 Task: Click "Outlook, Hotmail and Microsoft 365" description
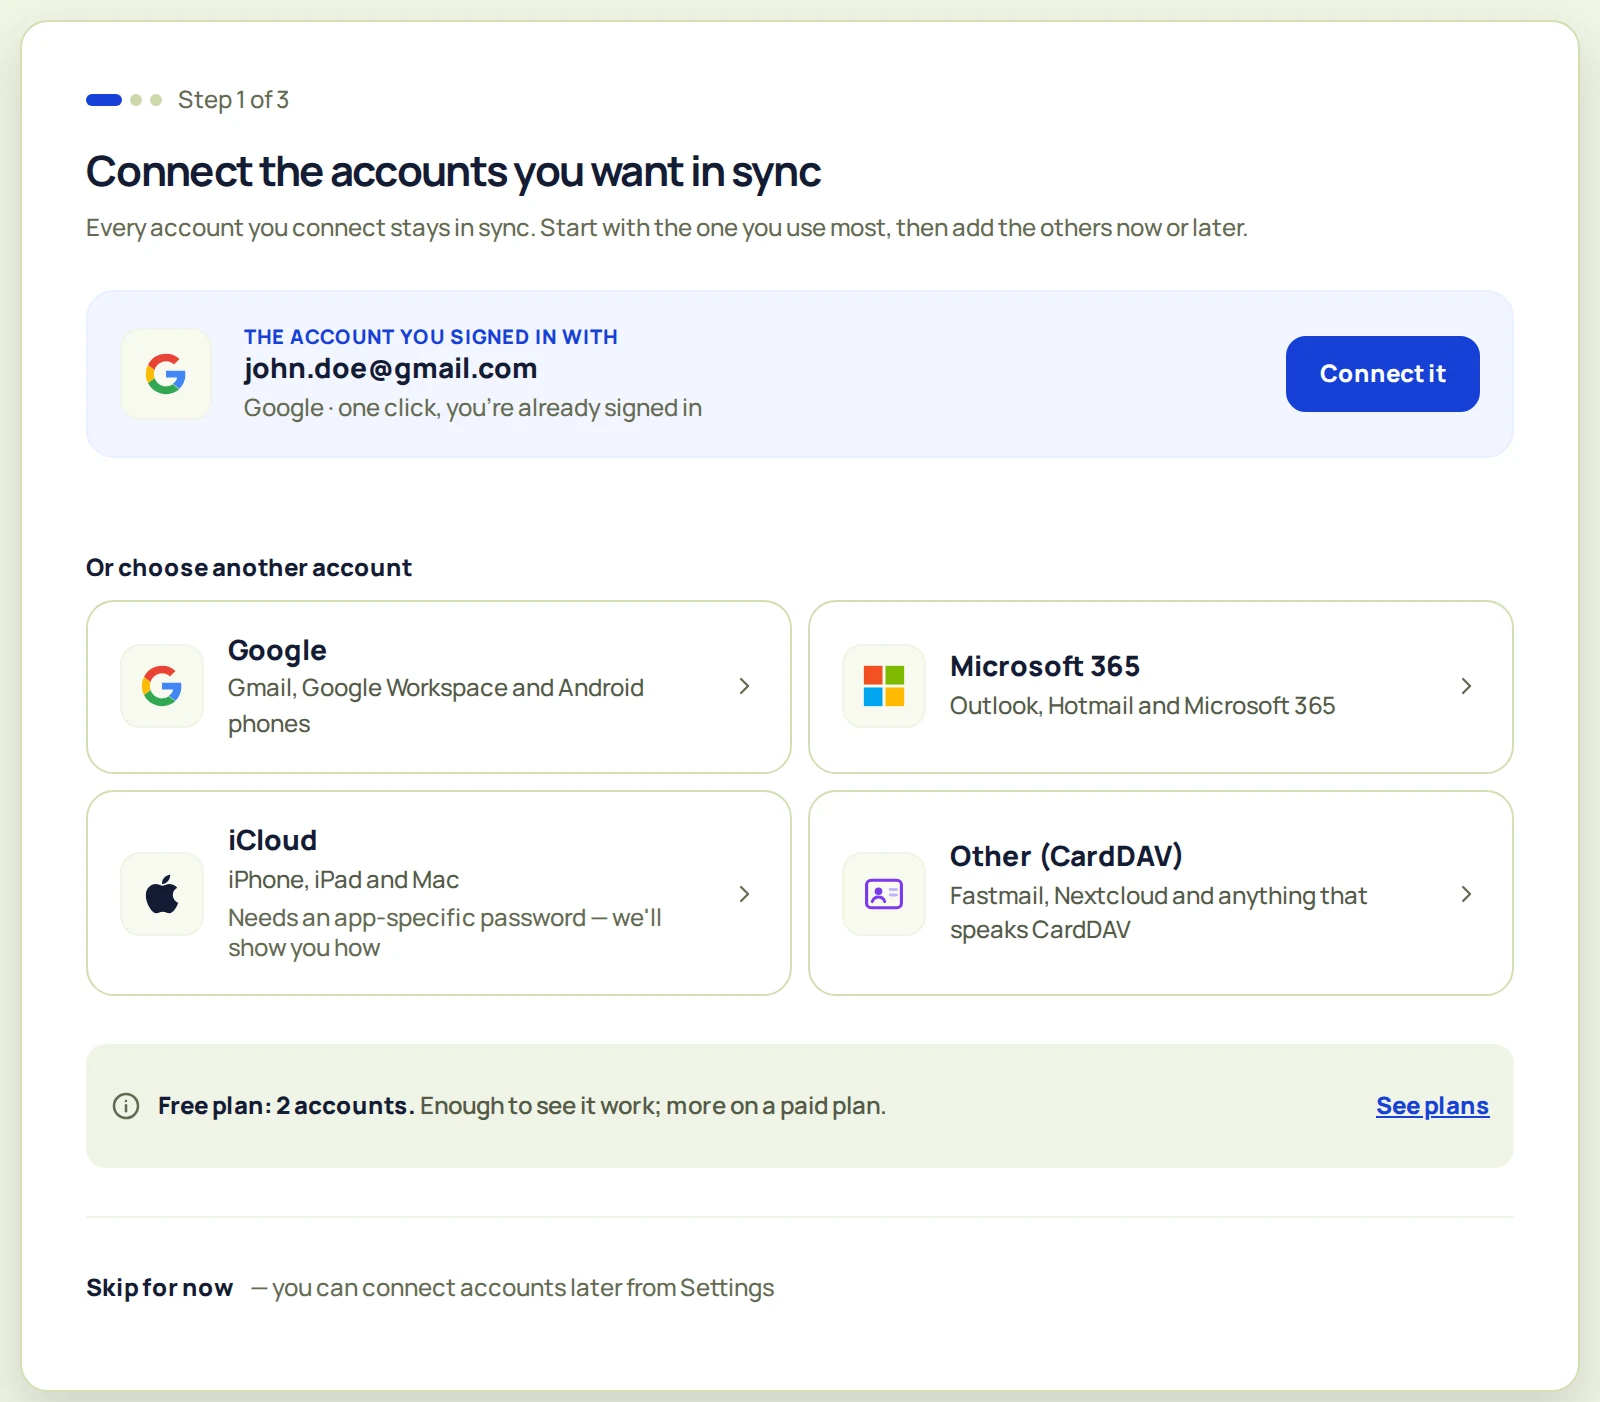click(1142, 706)
